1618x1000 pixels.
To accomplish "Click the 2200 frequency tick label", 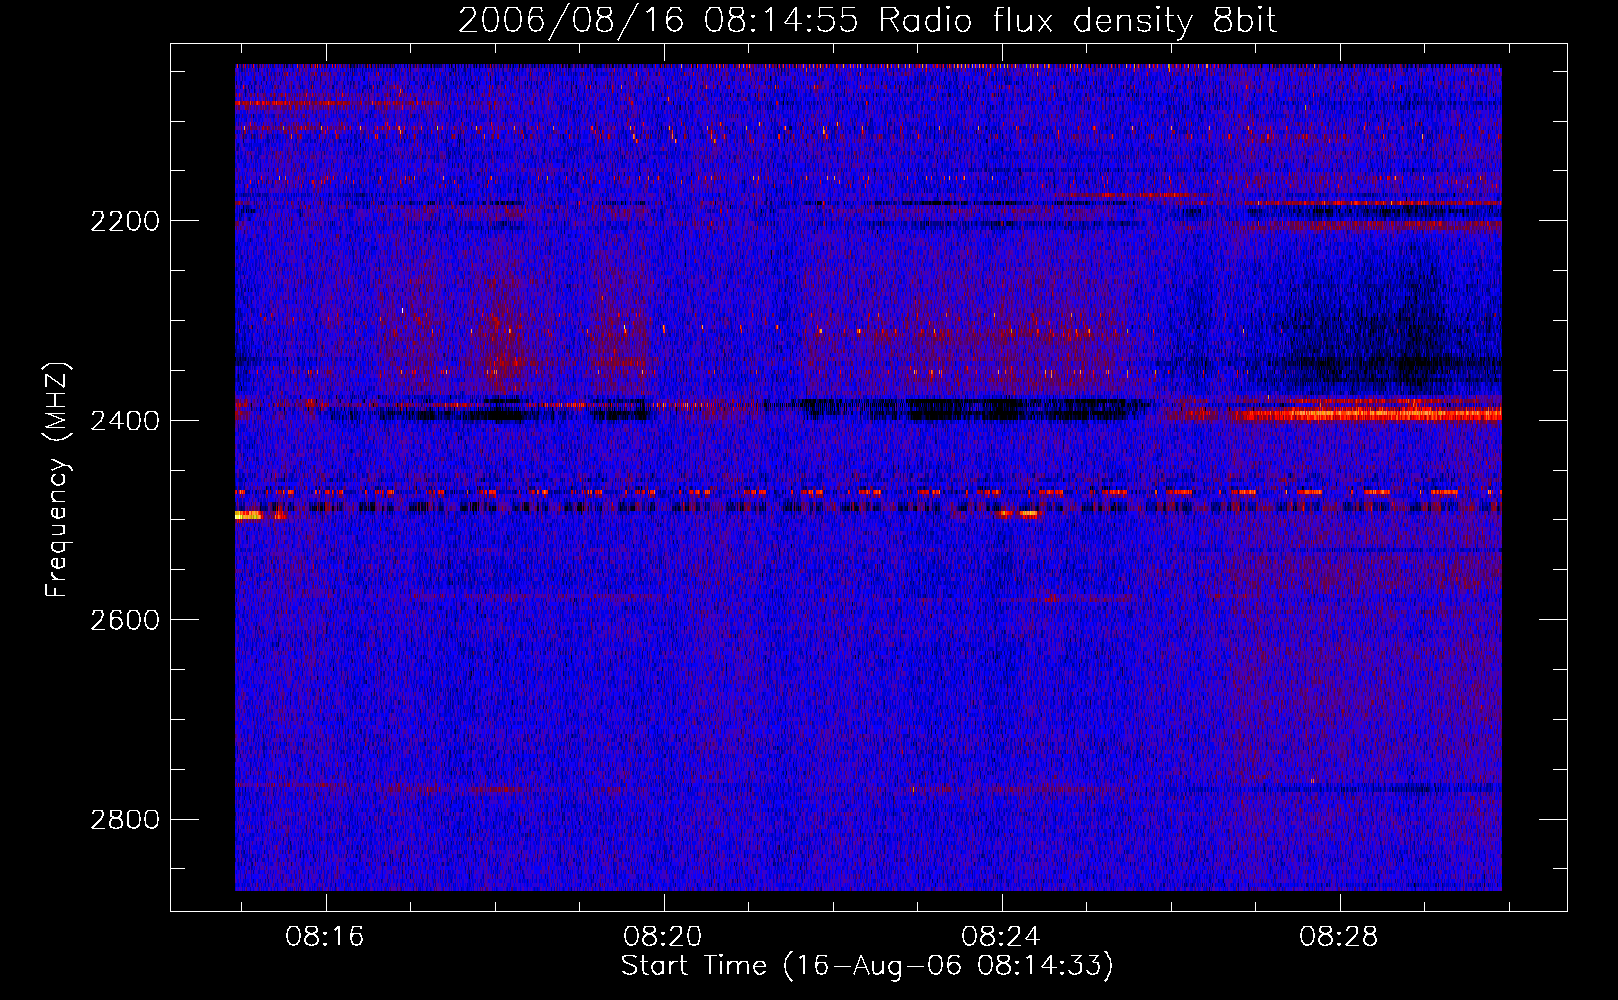I will pyautogui.click(x=125, y=221).
